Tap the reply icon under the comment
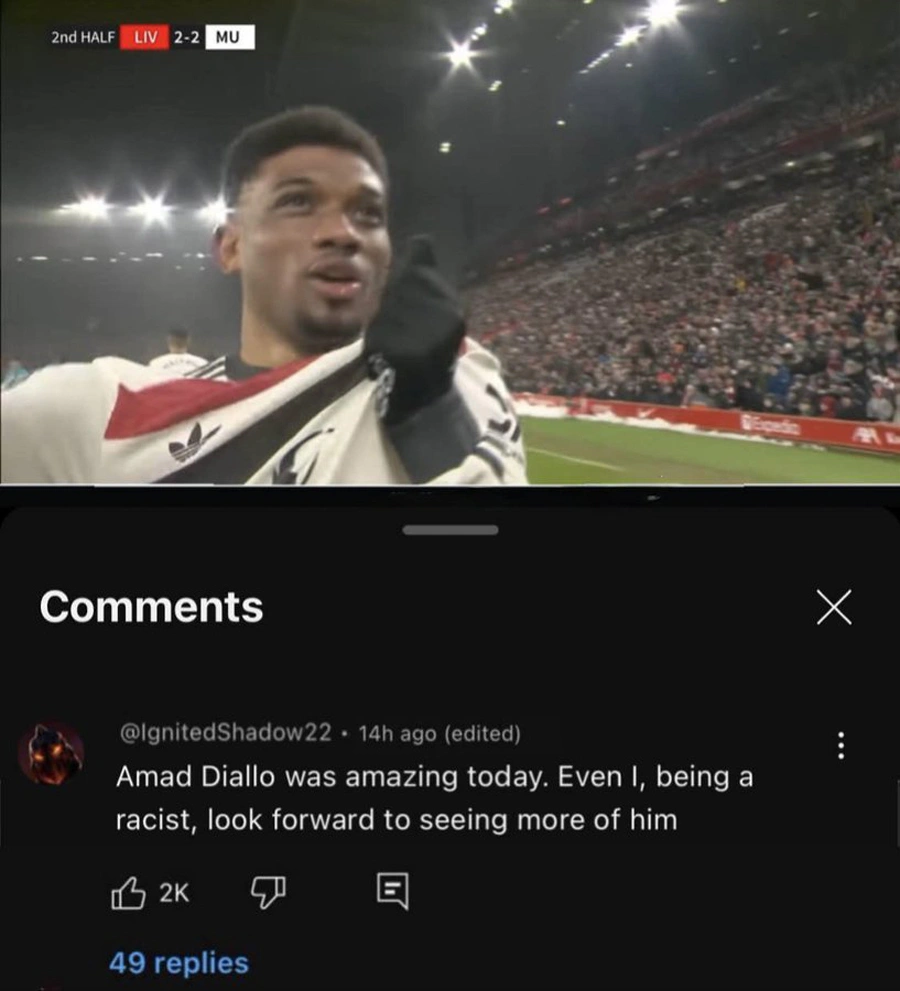This screenshot has width=900, height=991. point(392,891)
